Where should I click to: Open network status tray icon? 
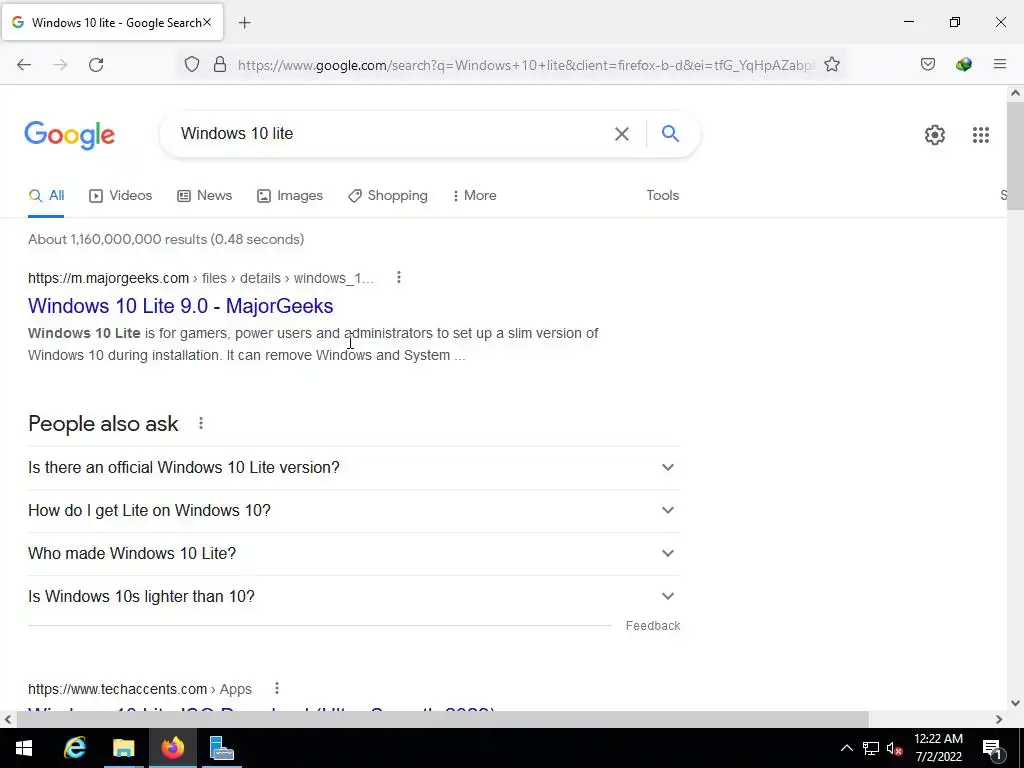pyautogui.click(x=871, y=748)
